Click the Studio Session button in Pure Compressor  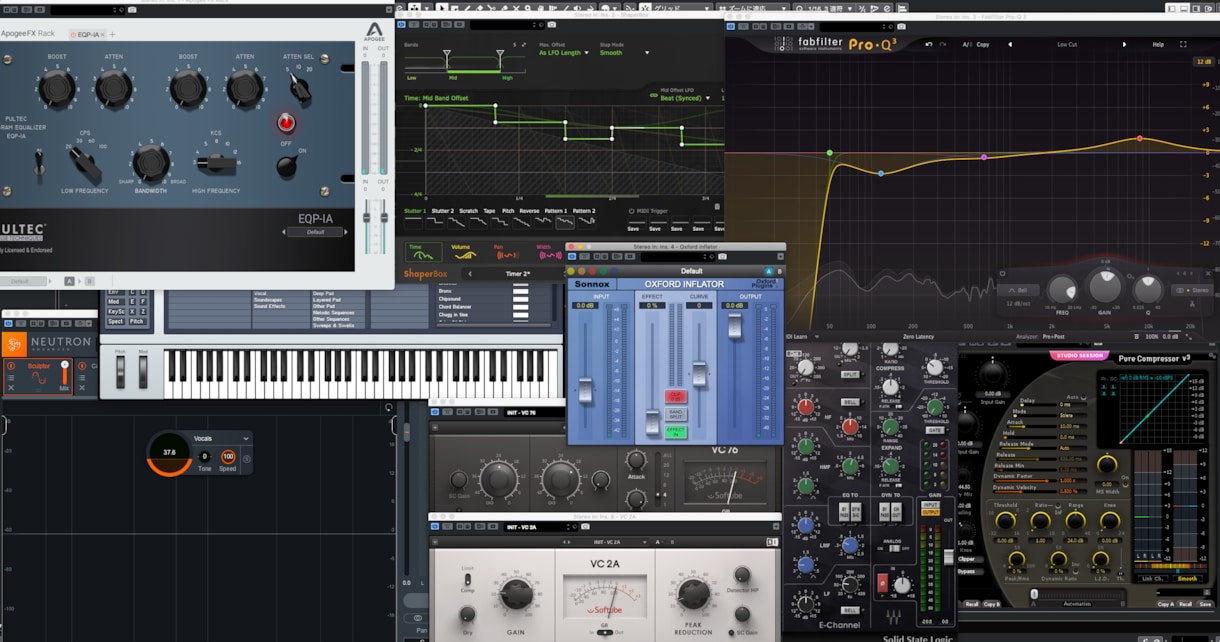pyautogui.click(x=1079, y=356)
